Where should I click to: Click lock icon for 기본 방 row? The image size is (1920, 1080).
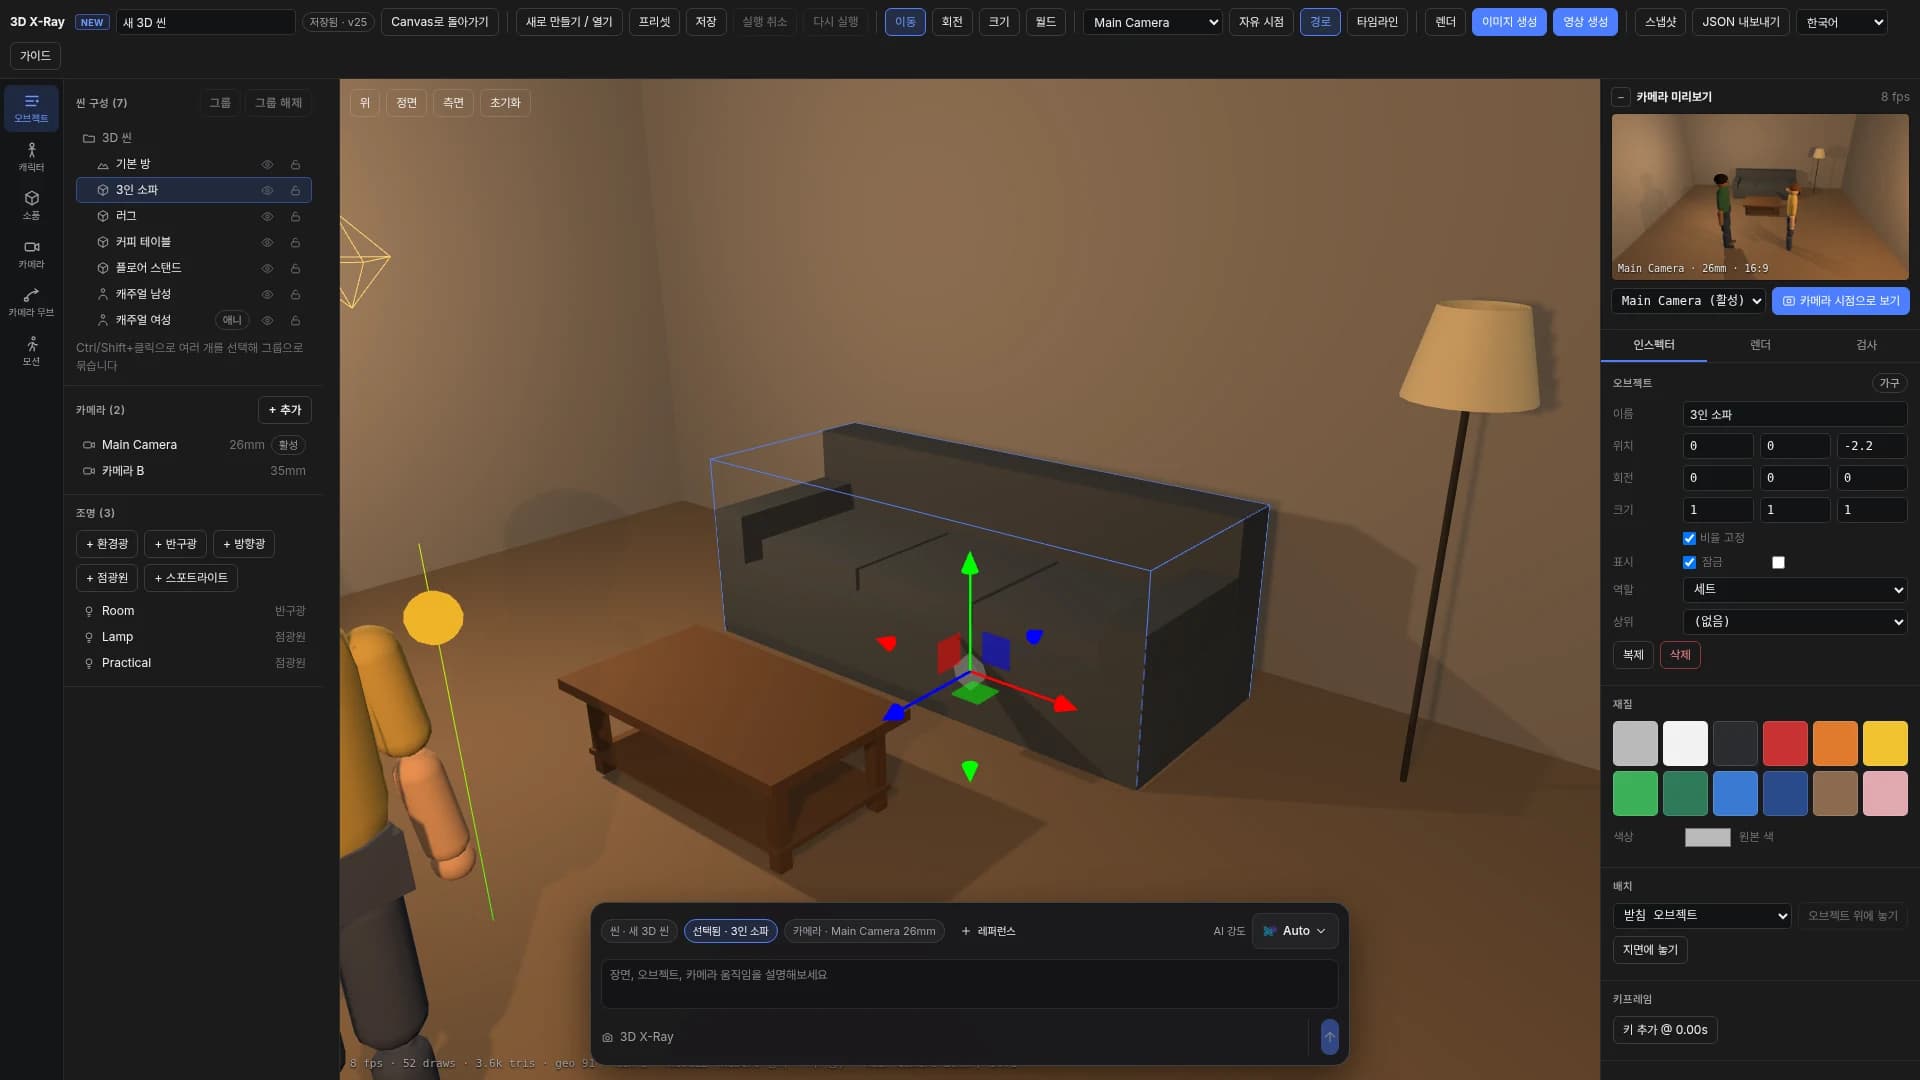tap(295, 164)
